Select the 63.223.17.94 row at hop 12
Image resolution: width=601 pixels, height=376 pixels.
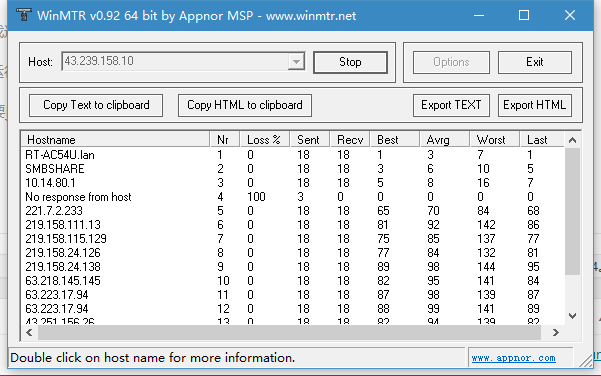[x=292, y=309]
